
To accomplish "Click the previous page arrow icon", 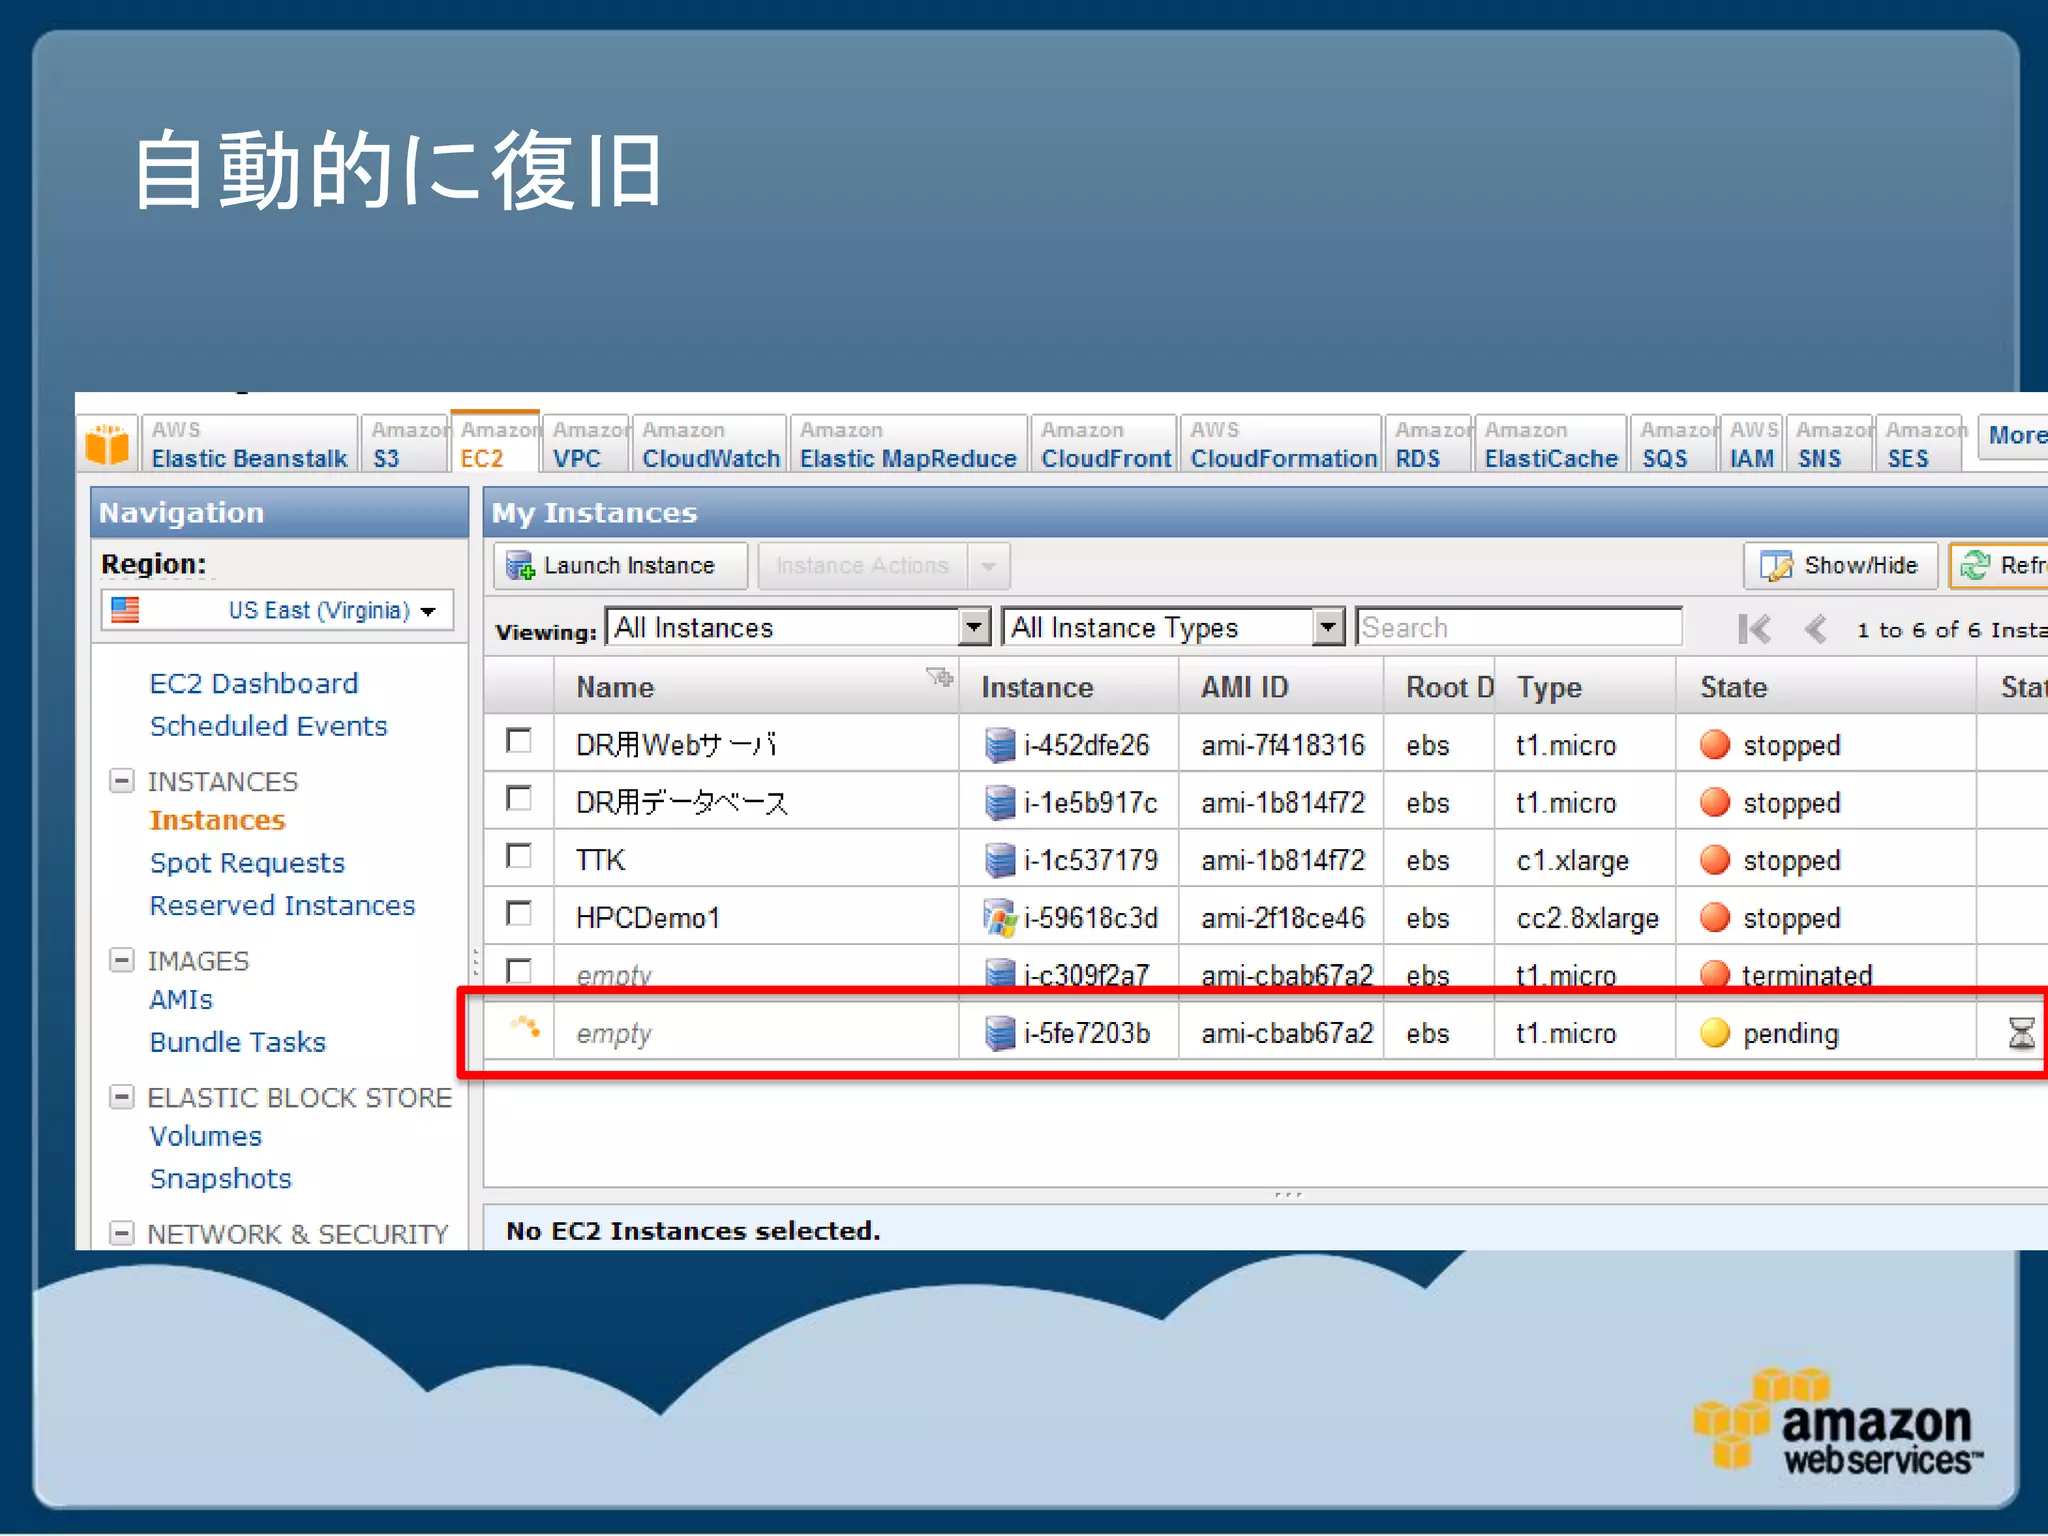I will pyautogui.click(x=1815, y=629).
